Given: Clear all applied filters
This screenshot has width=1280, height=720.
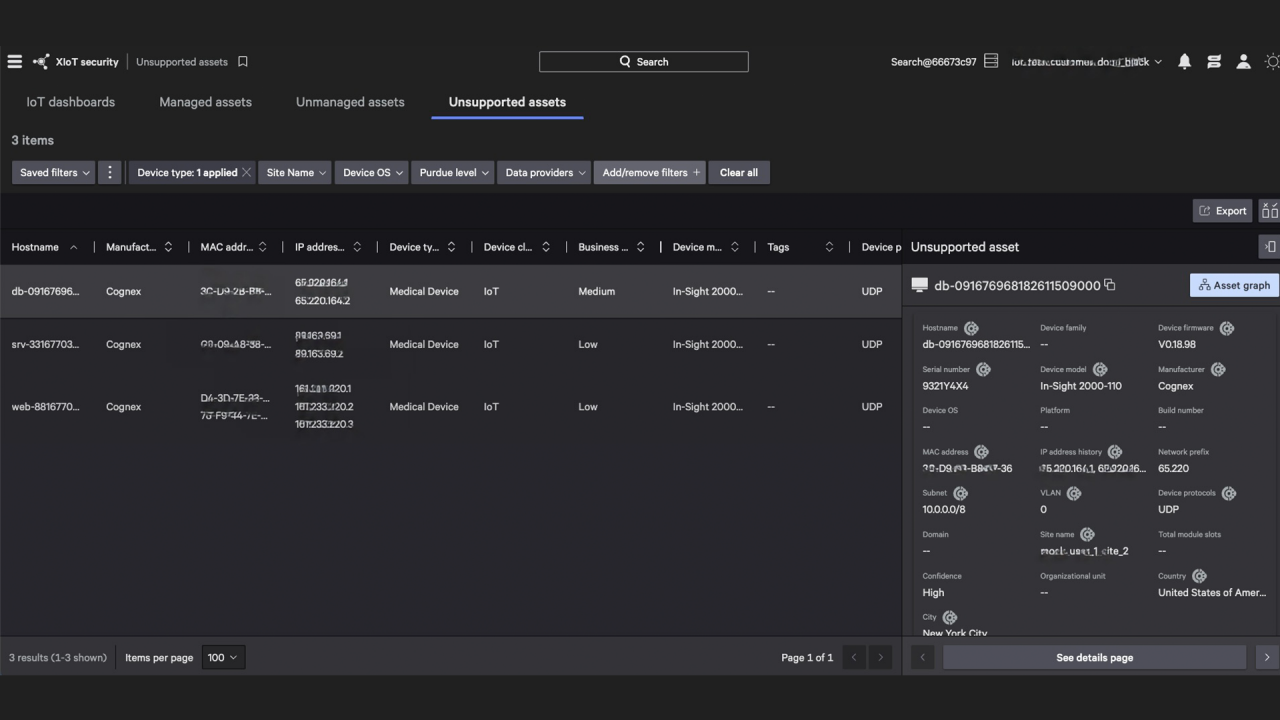Looking at the screenshot, I should coord(739,172).
